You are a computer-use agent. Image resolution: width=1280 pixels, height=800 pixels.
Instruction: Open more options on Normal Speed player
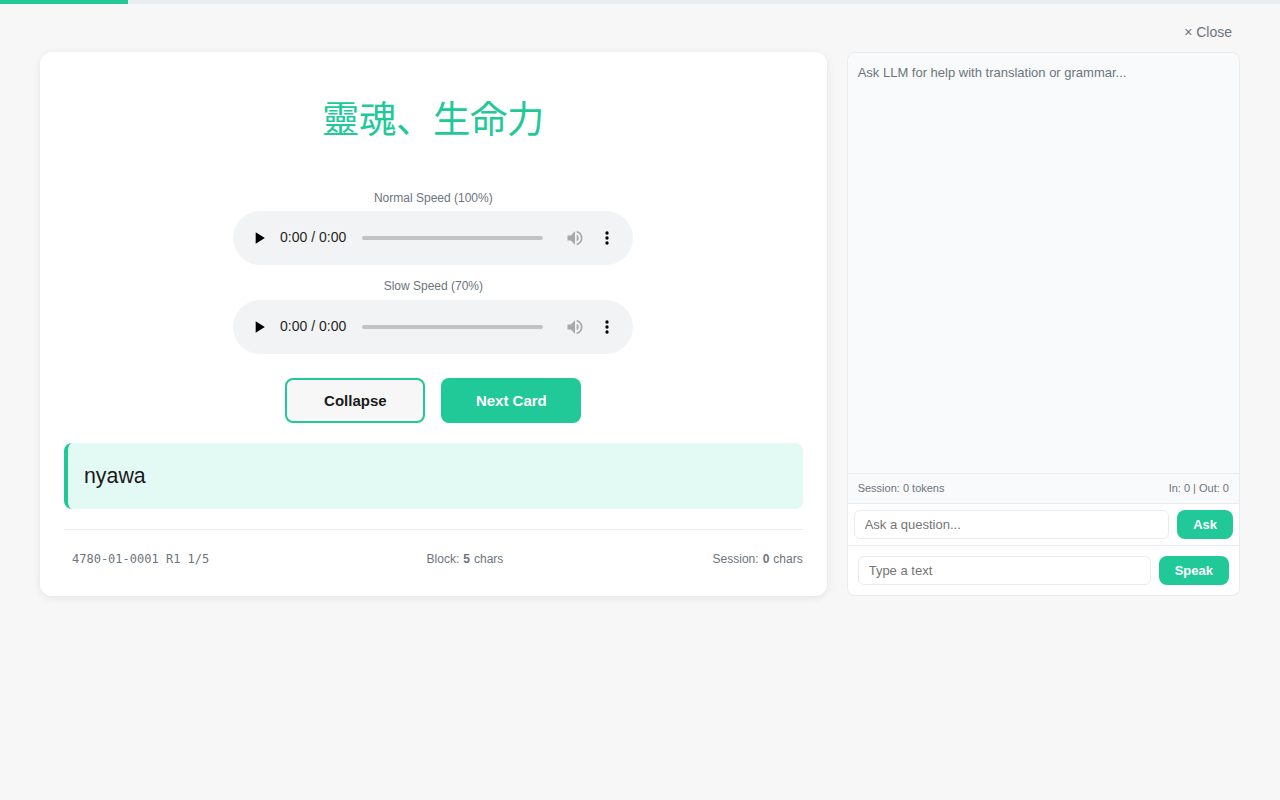pyautogui.click(x=606, y=238)
